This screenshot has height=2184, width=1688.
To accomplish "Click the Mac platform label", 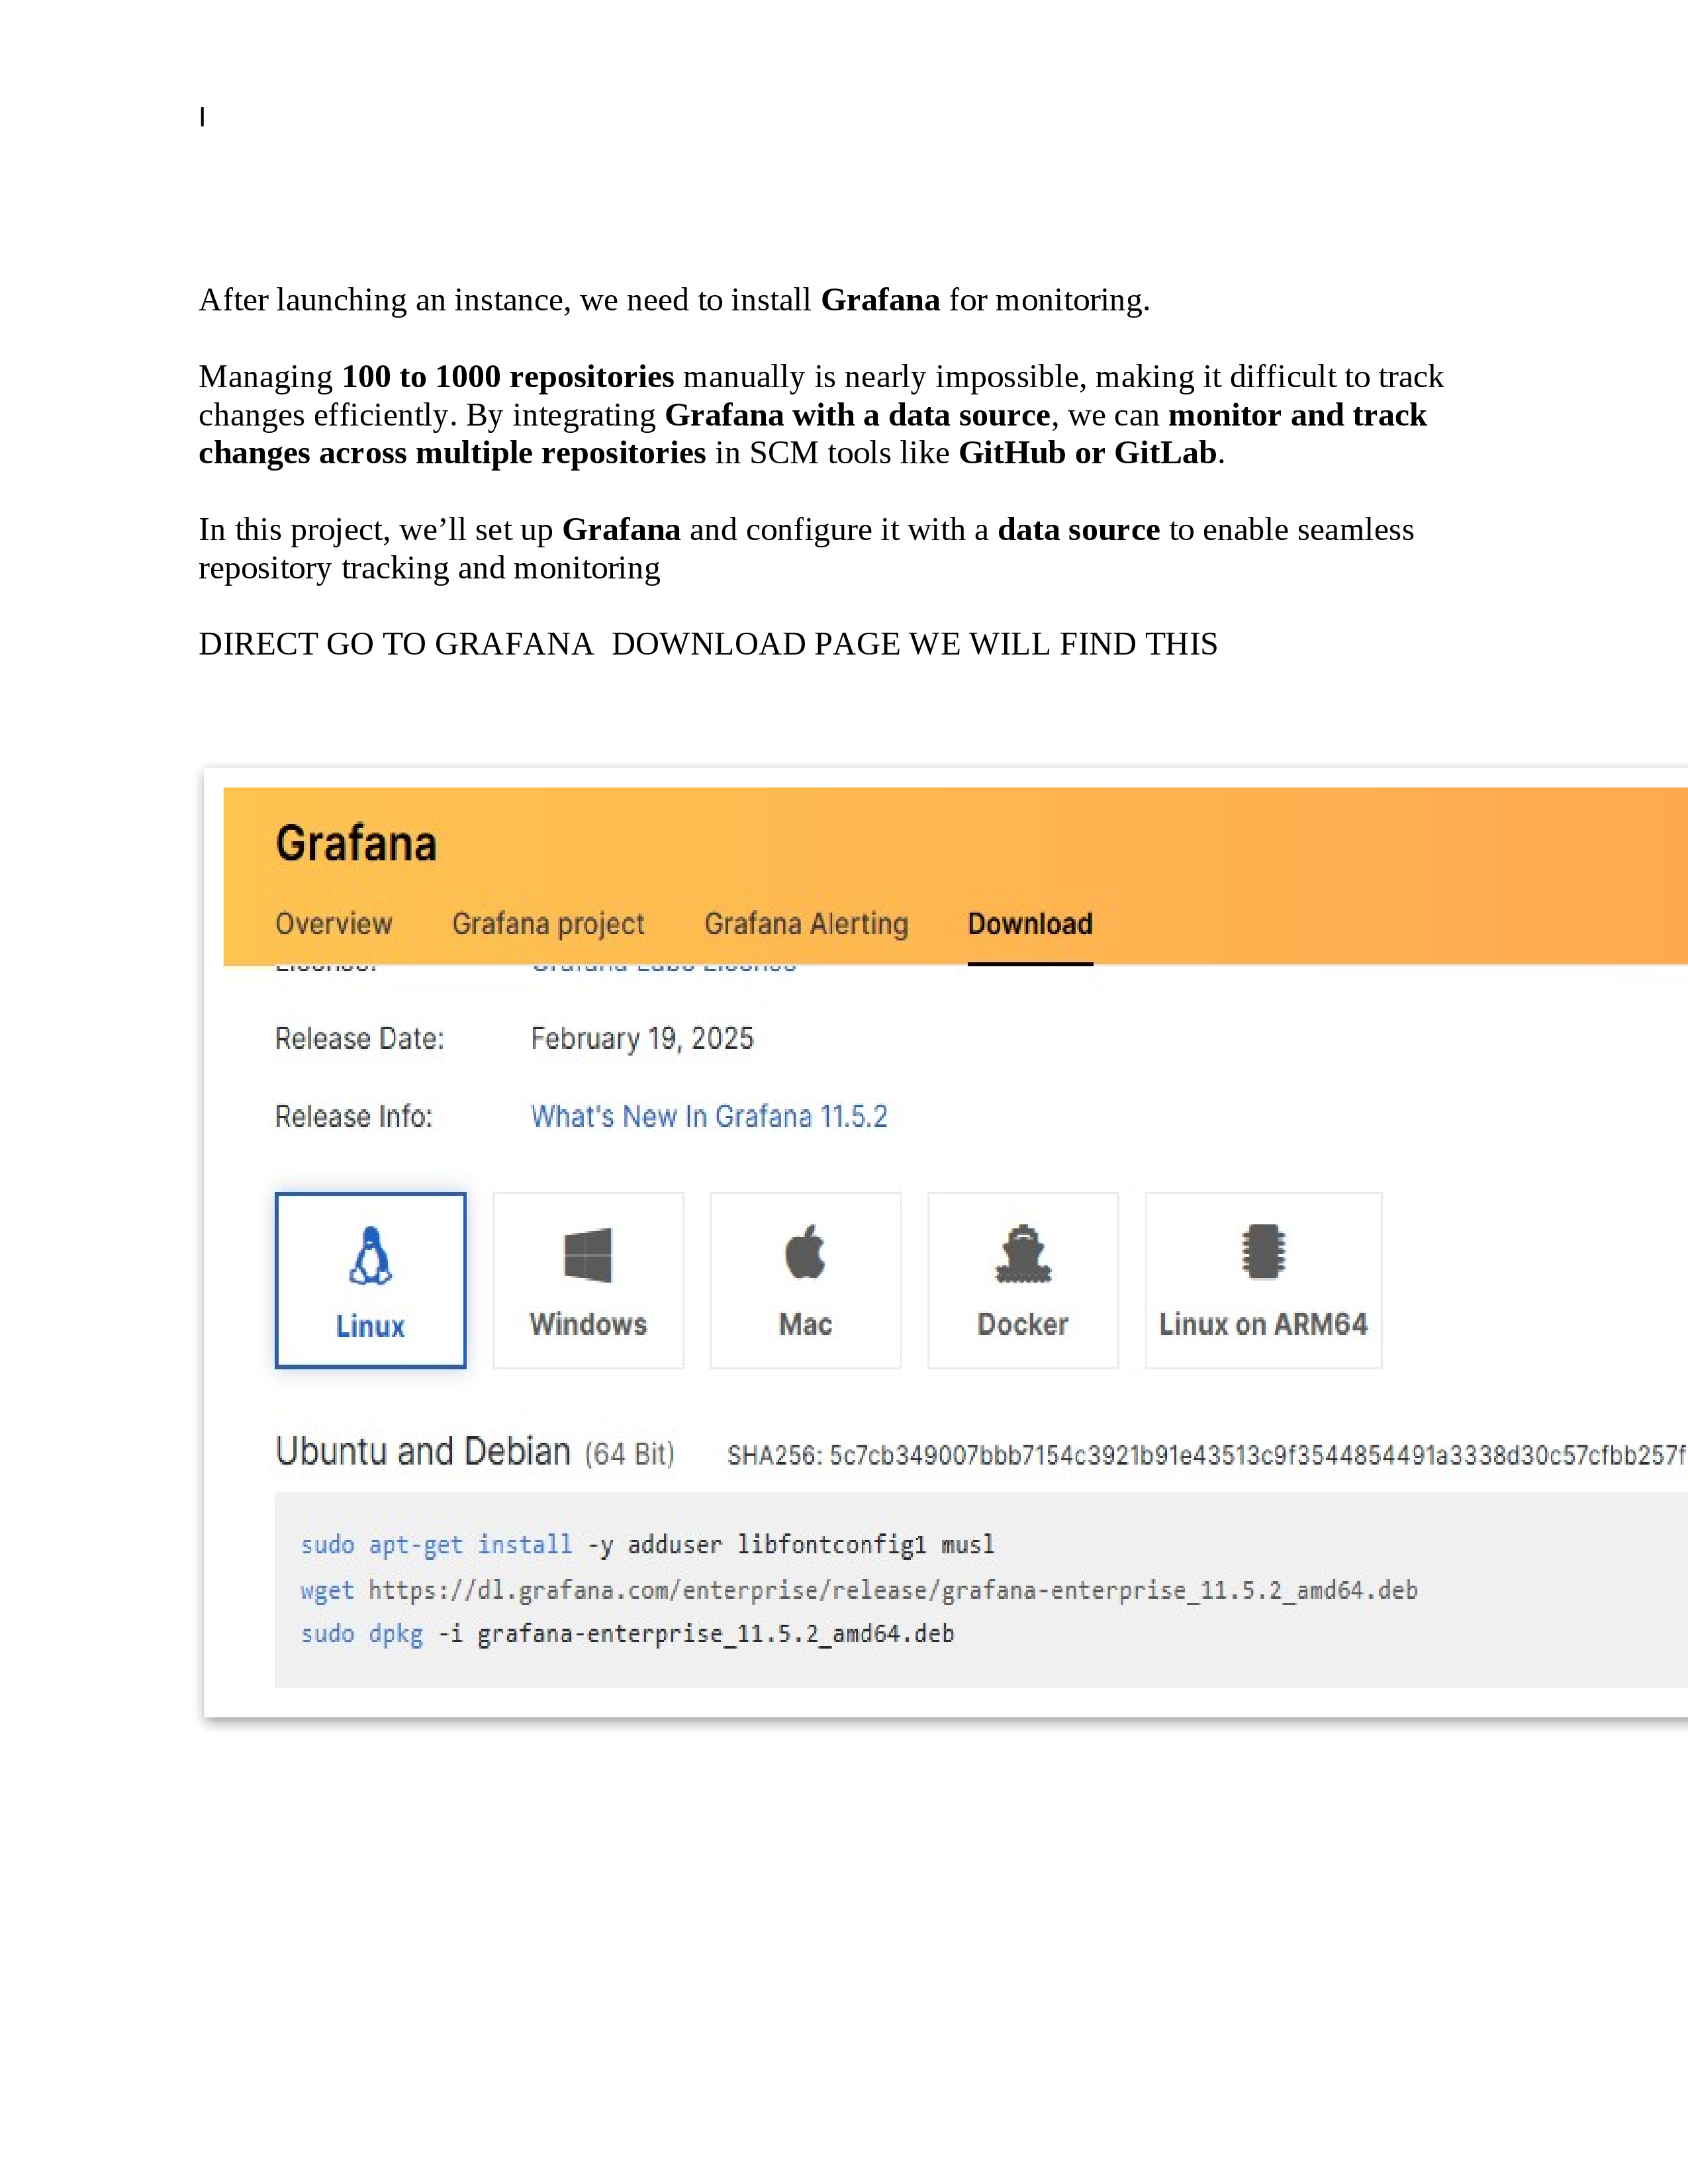I will [805, 1324].
